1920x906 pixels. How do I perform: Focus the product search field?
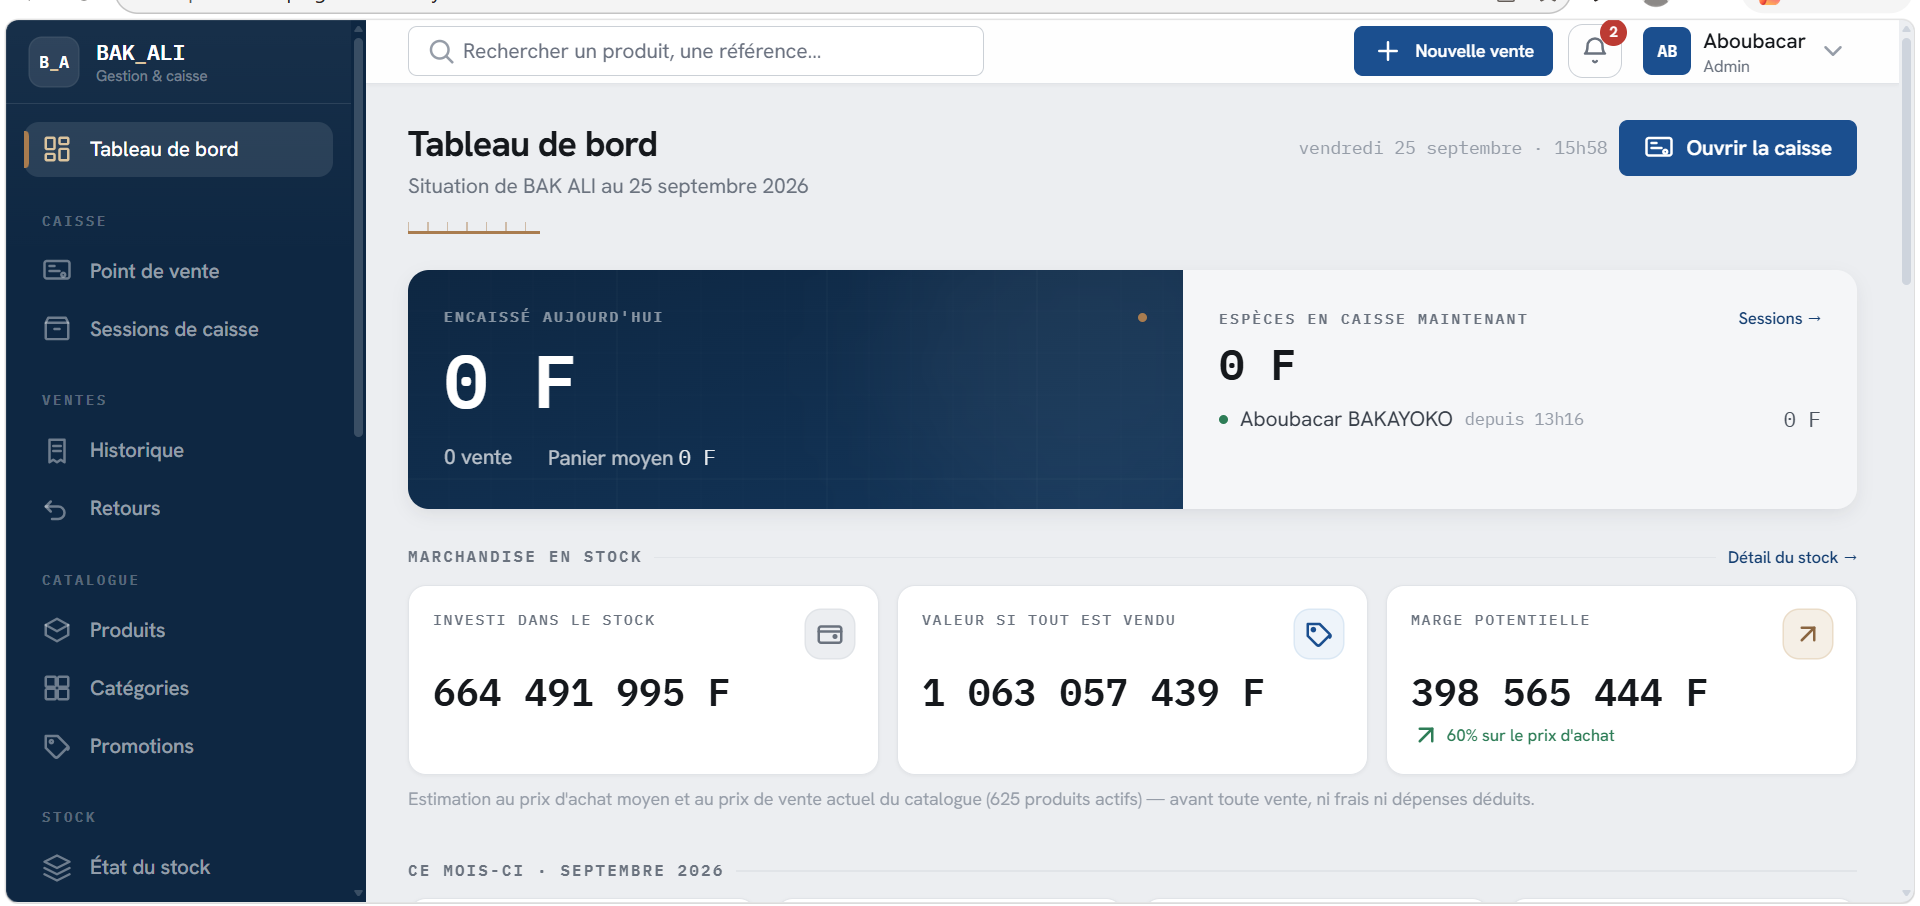(696, 51)
